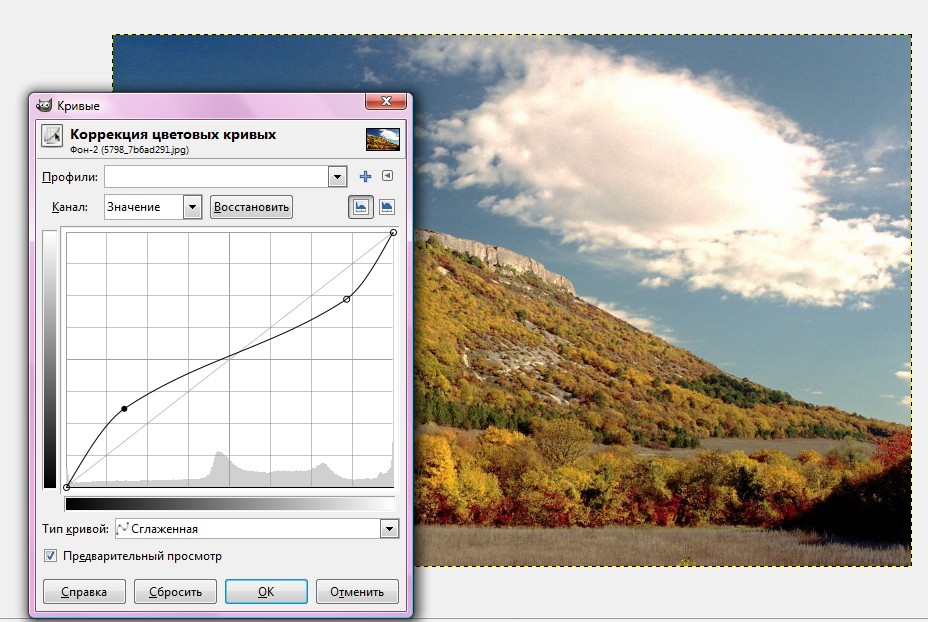928x622 pixels.
Task: Click the image preview thumbnail in the header
Action: coord(383,139)
